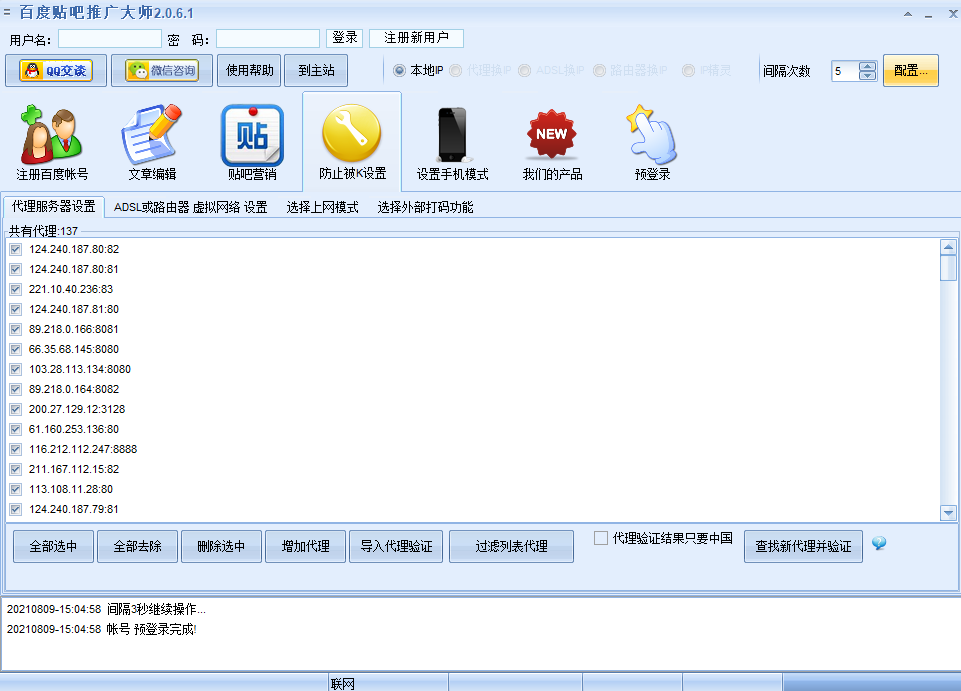Open the 配置... settings button
This screenshot has width=961, height=691.
pos(911,71)
